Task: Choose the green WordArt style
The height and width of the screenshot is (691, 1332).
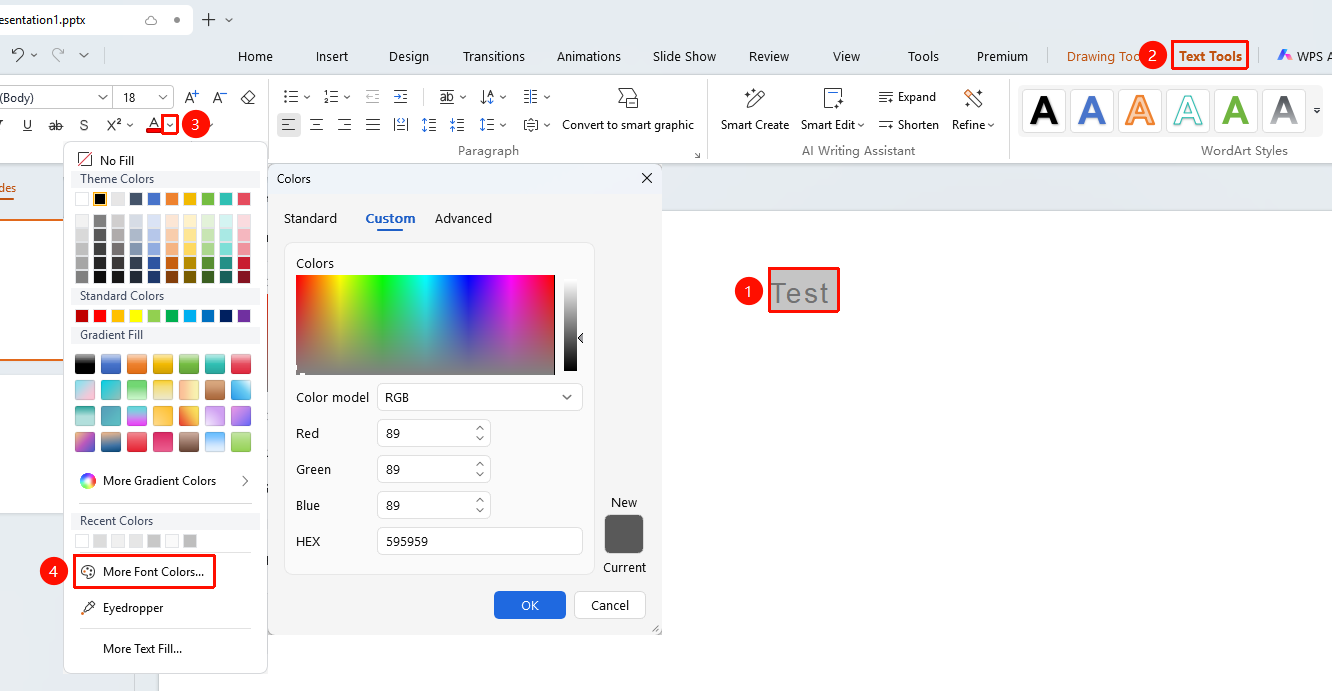Action: (1236, 110)
